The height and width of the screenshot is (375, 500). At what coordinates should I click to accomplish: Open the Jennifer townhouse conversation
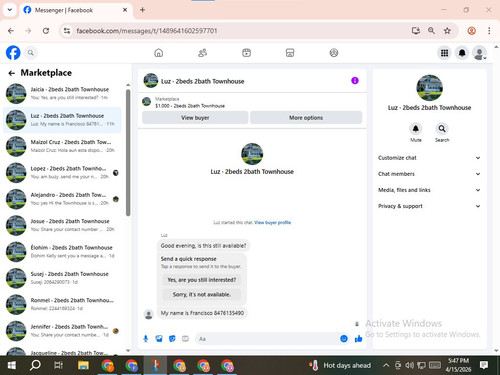tap(63, 331)
